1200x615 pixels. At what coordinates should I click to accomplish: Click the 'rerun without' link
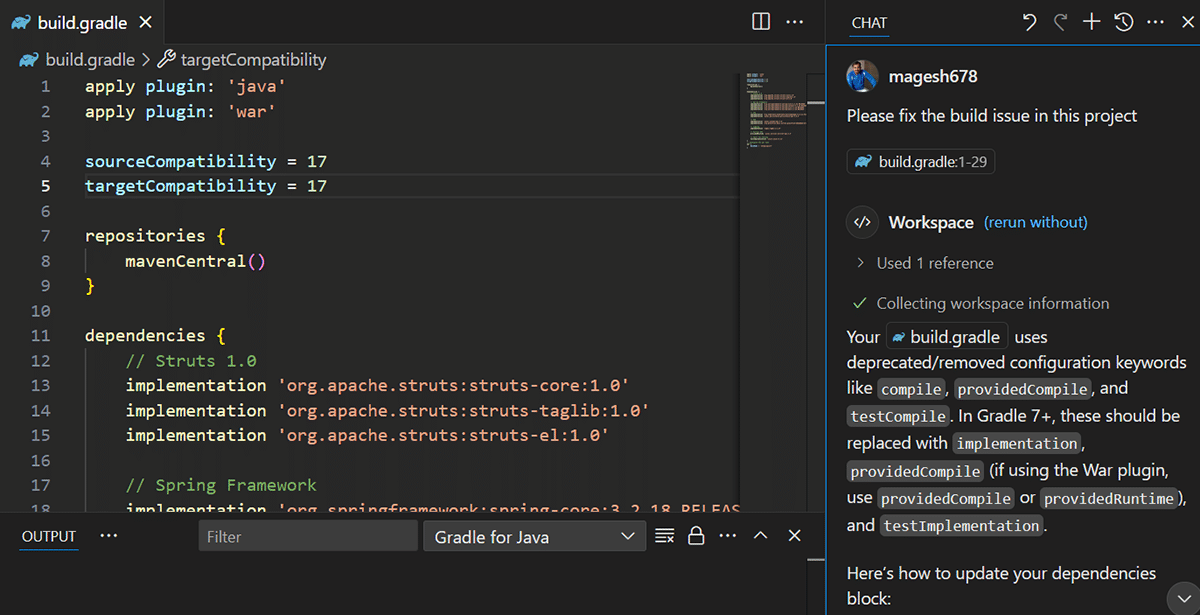pos(1035,222)
